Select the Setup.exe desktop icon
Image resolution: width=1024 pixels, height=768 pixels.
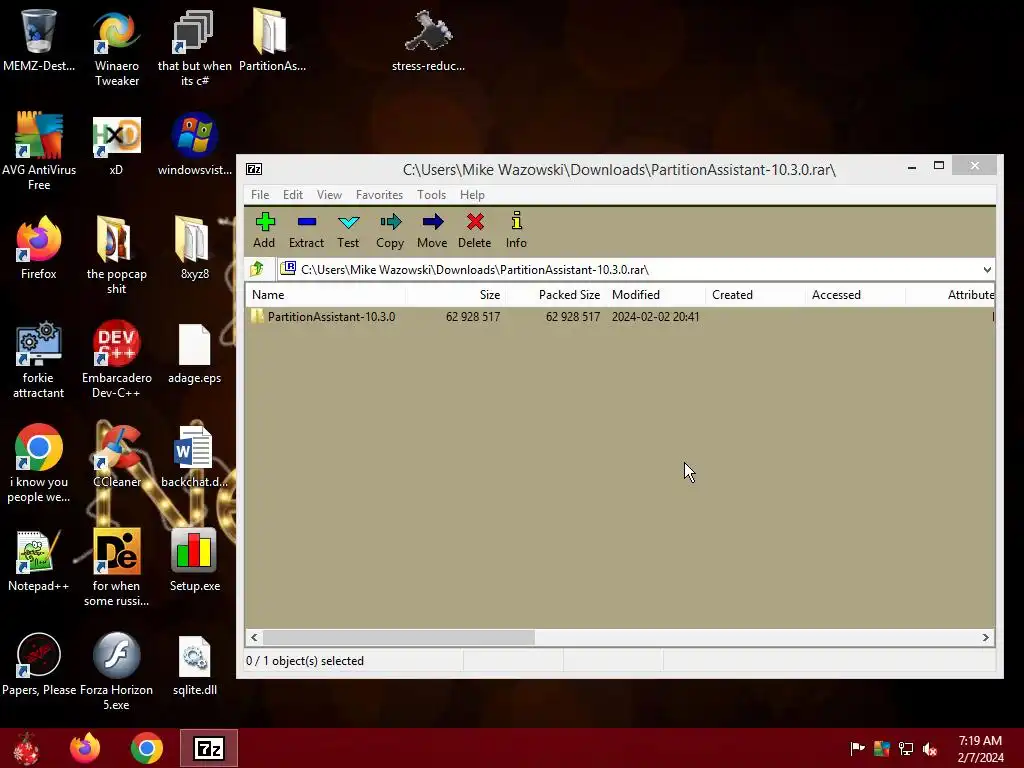point(194,560)
